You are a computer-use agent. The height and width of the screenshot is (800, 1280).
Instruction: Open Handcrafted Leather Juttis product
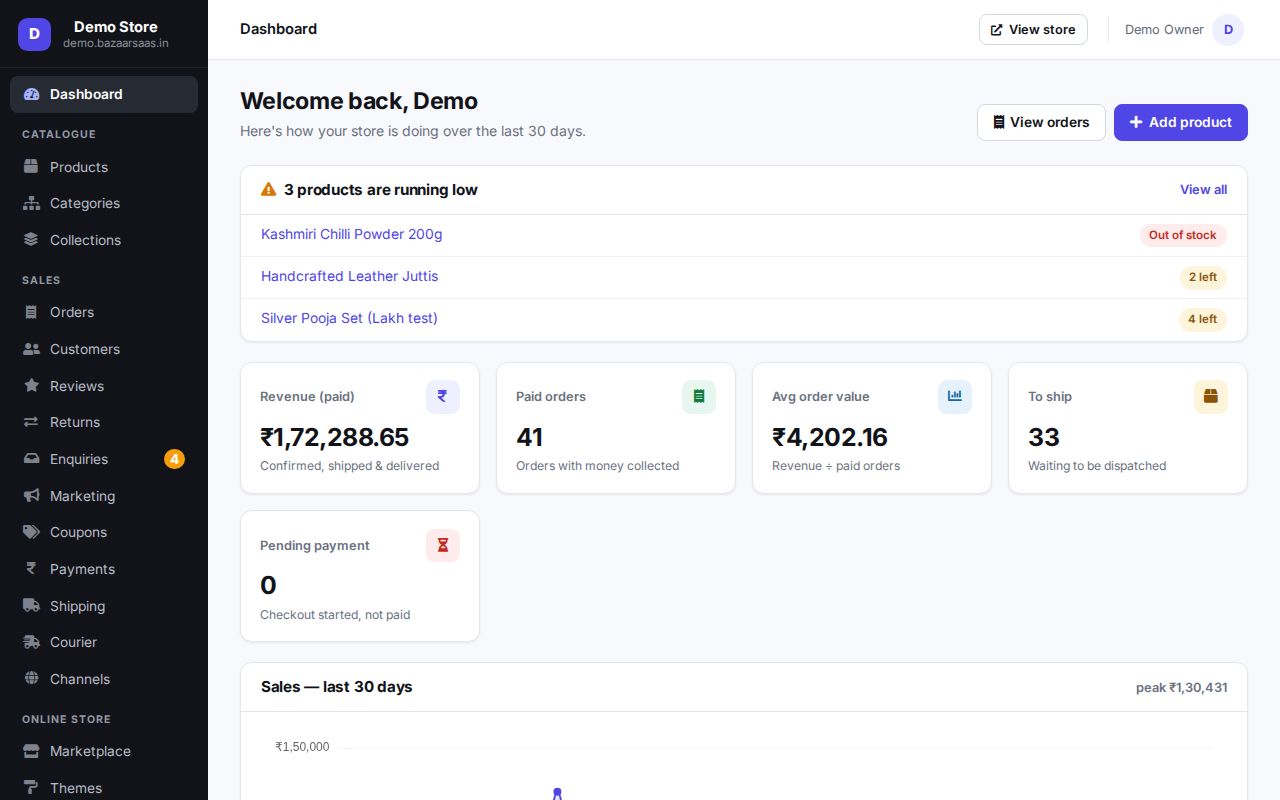point(350,276)
